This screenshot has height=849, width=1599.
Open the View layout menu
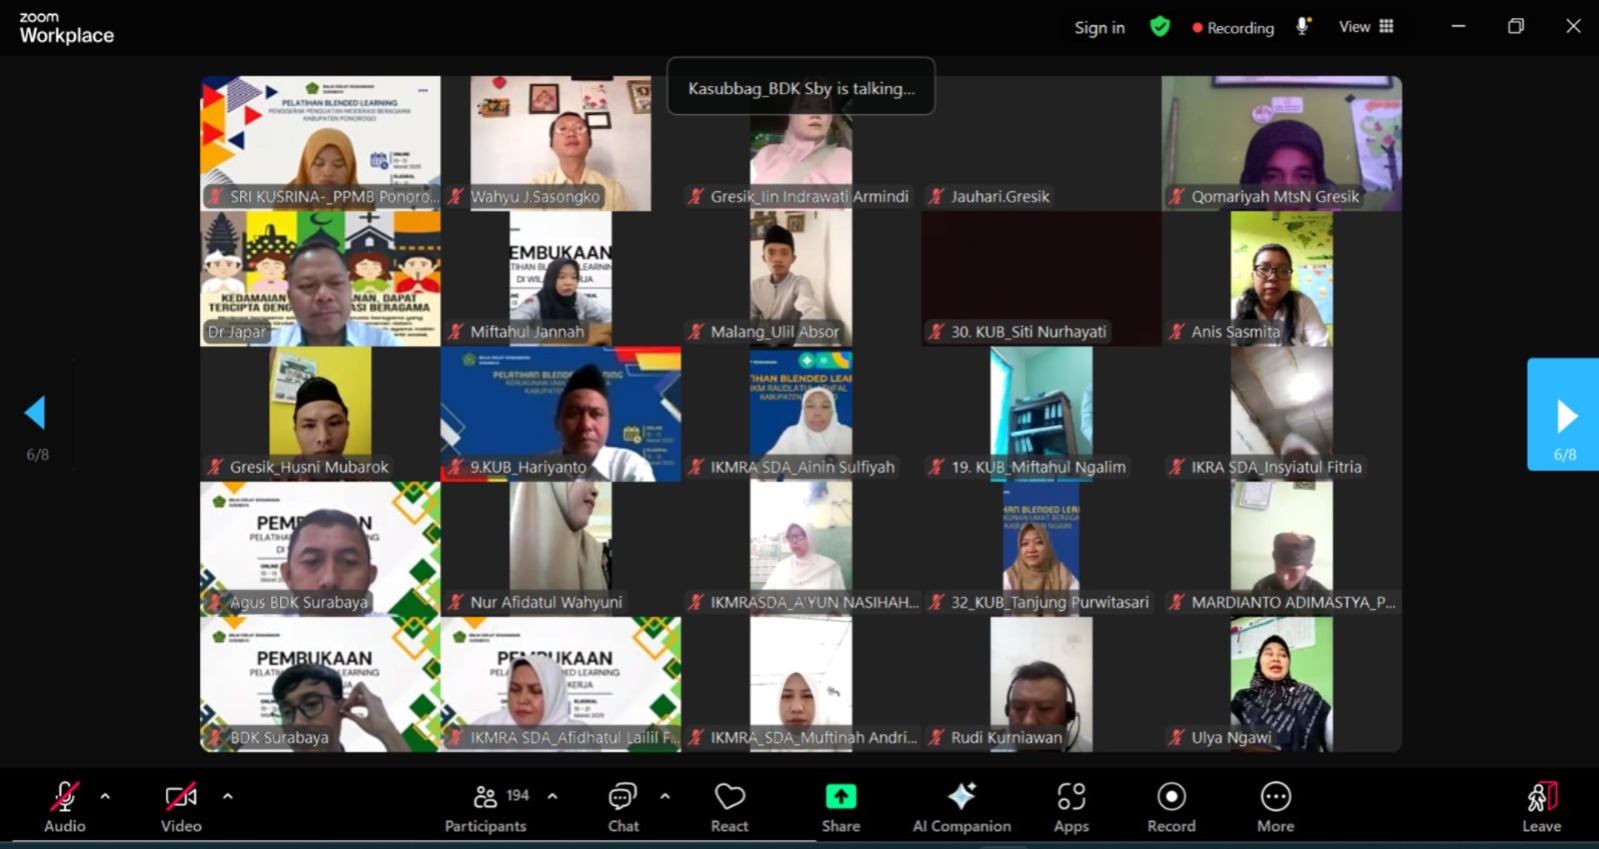(x=1366, y=27)
